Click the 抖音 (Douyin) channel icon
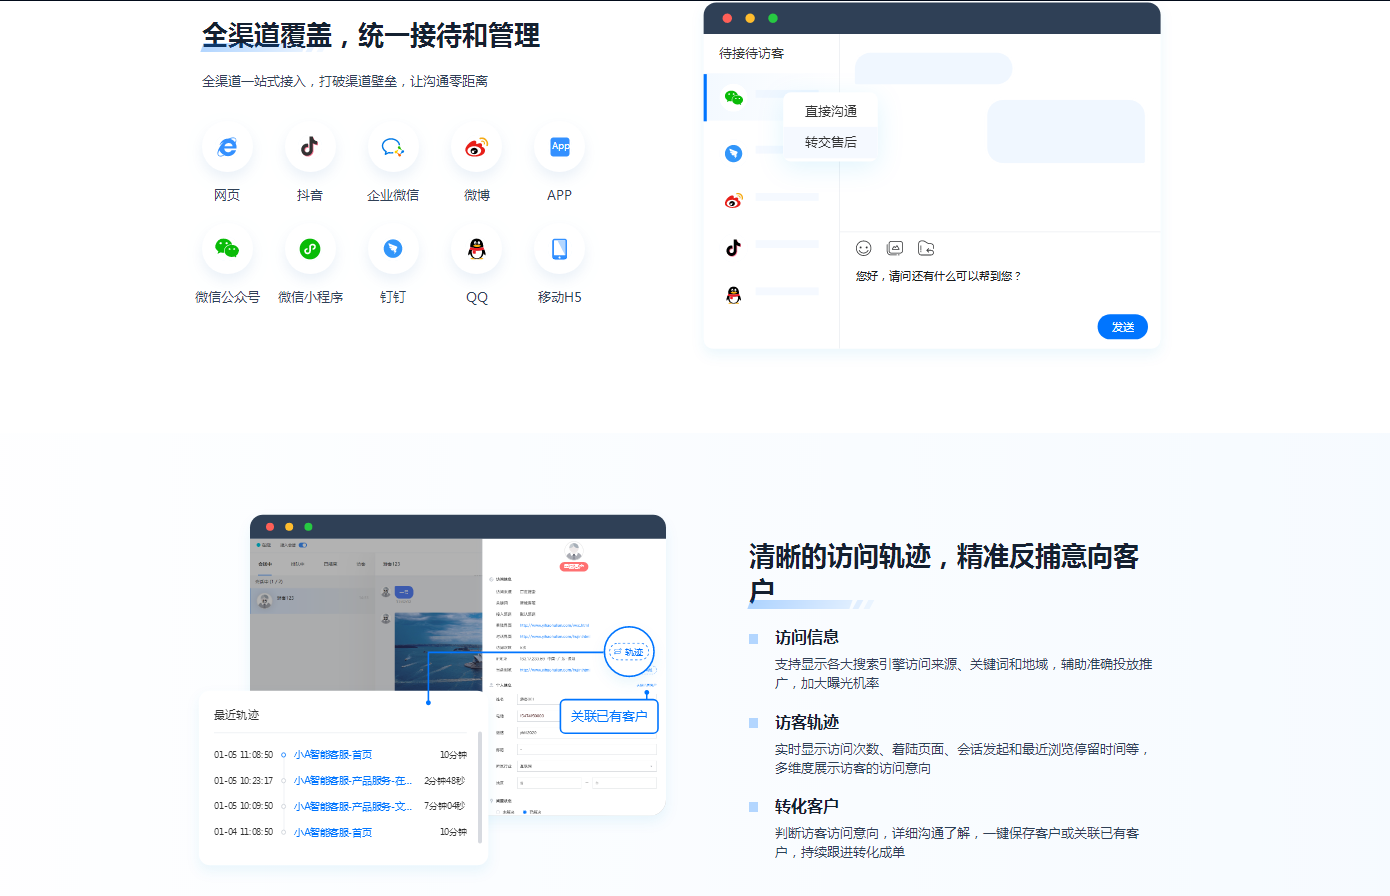This screenshot has width=1390, height=896. 310,147
